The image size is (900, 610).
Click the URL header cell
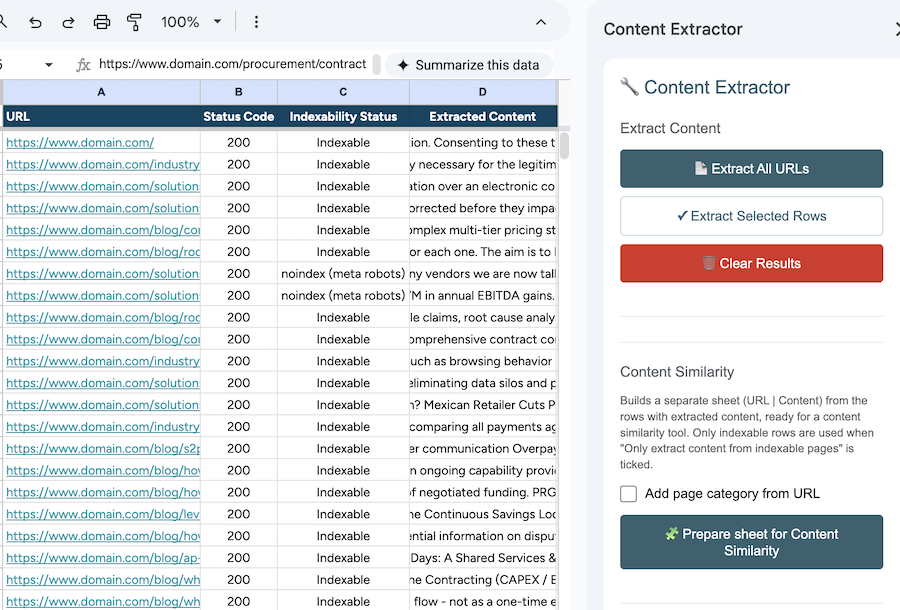tap(102, 116)
